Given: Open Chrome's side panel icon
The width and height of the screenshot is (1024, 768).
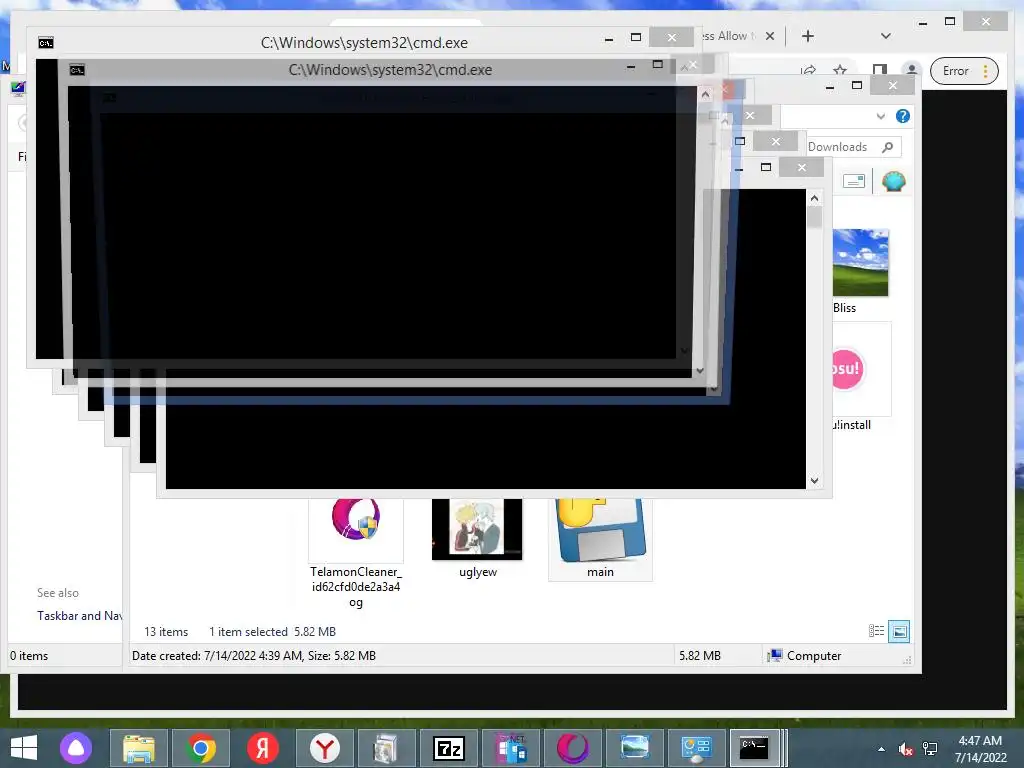Looking at the screenshot, I should [880, 70].
